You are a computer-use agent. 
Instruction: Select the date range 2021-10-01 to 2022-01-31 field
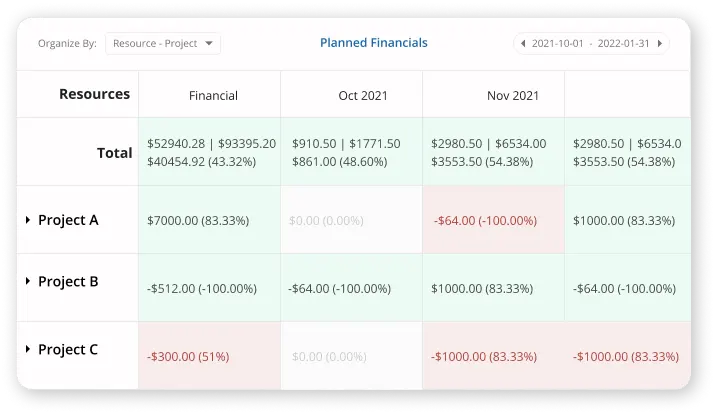click(x=591, y=44)
